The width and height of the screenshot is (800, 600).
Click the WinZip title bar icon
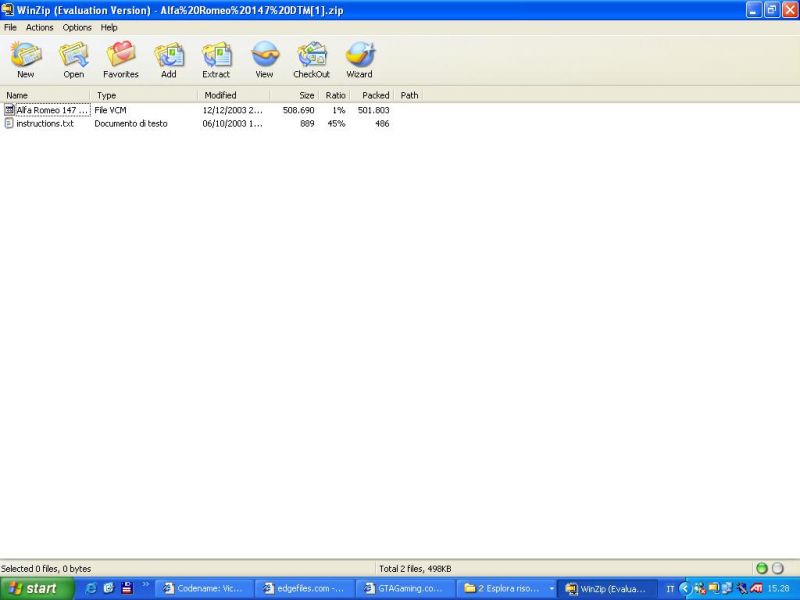[7, 10]
